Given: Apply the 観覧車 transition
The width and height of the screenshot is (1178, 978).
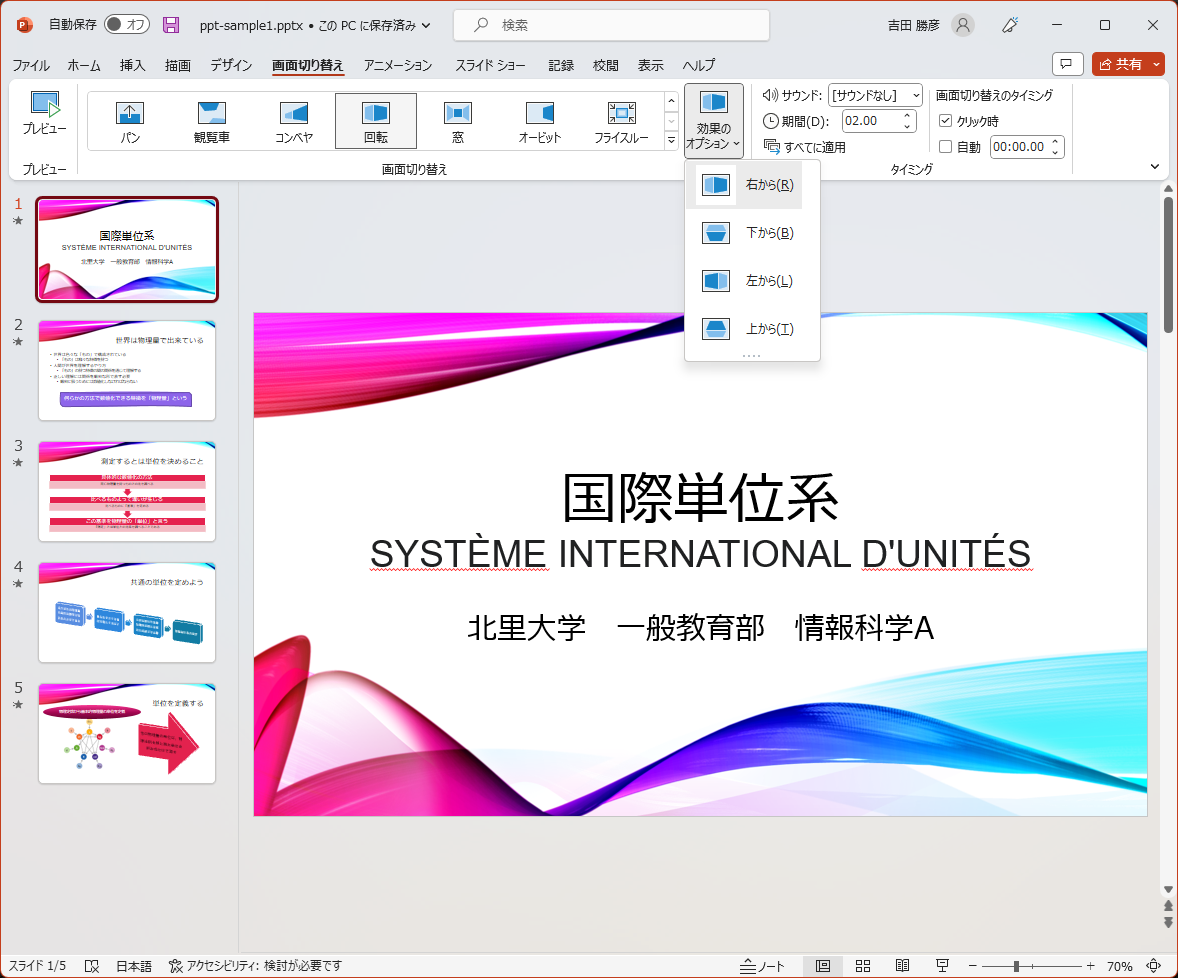Looking at the screenshot, I should [x=213, y=120].
